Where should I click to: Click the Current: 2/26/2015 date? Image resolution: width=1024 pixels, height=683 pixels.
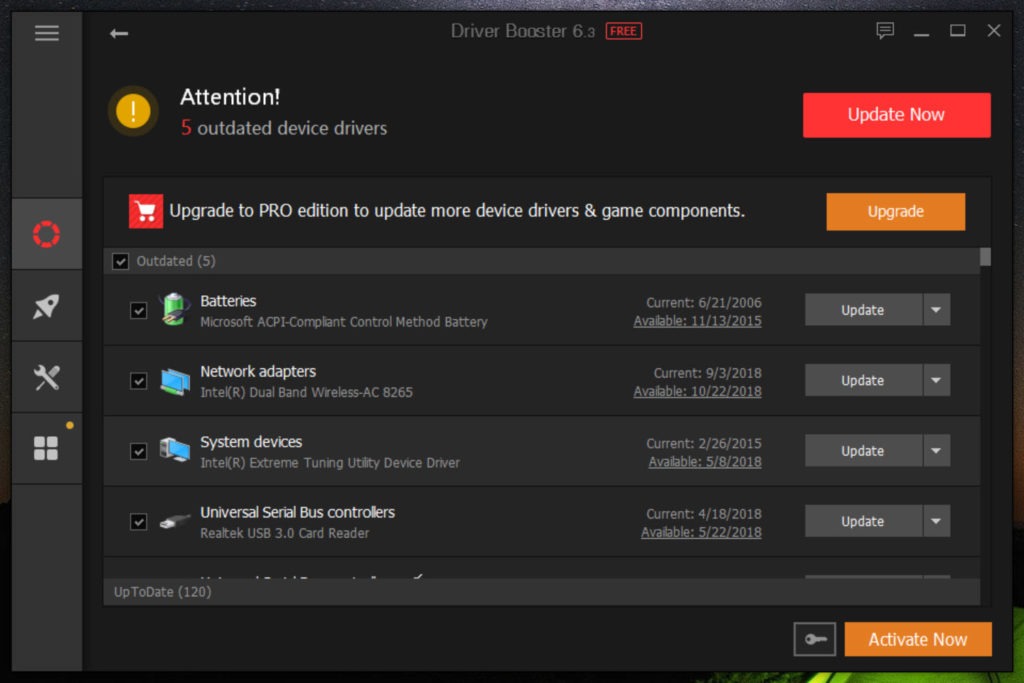click(x=703, y=443)
